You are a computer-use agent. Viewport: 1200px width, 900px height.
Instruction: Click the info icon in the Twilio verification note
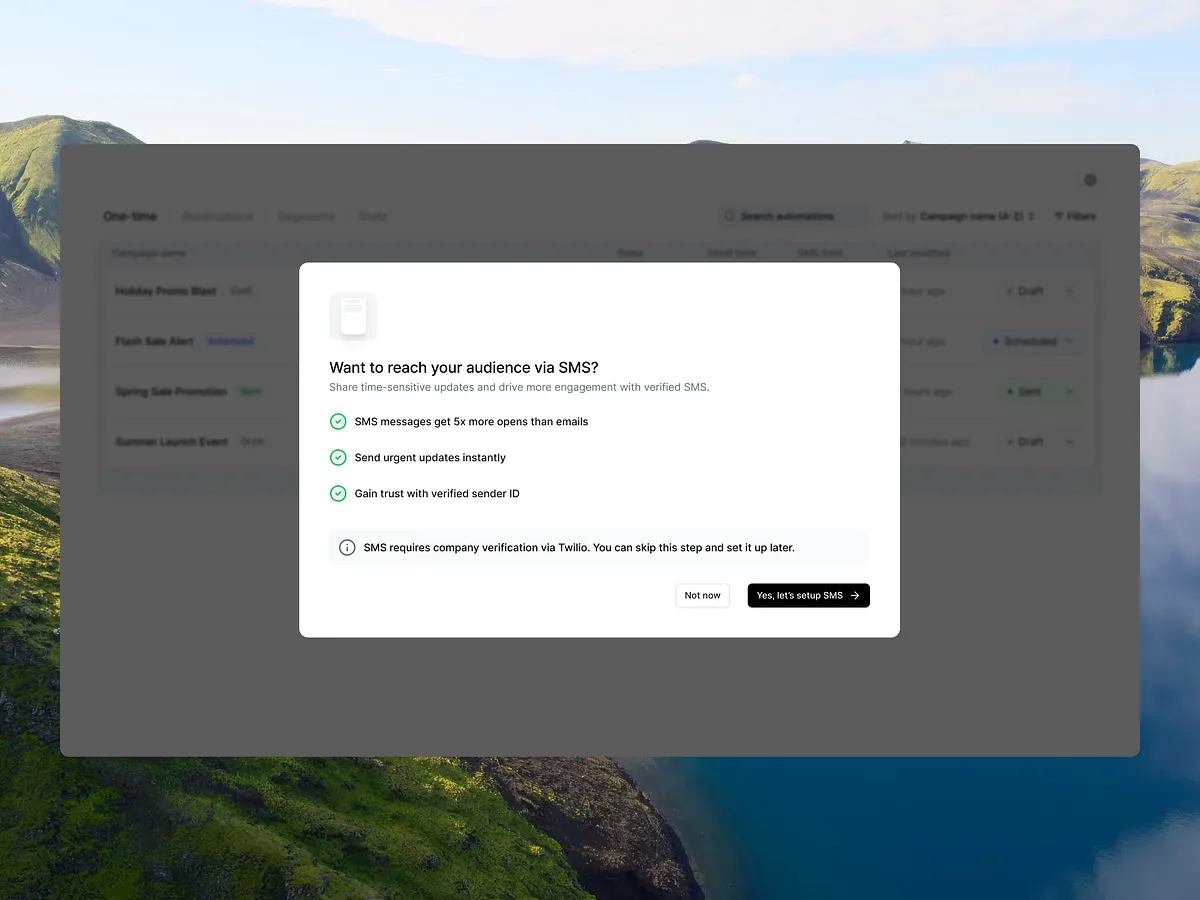(347, 547)
